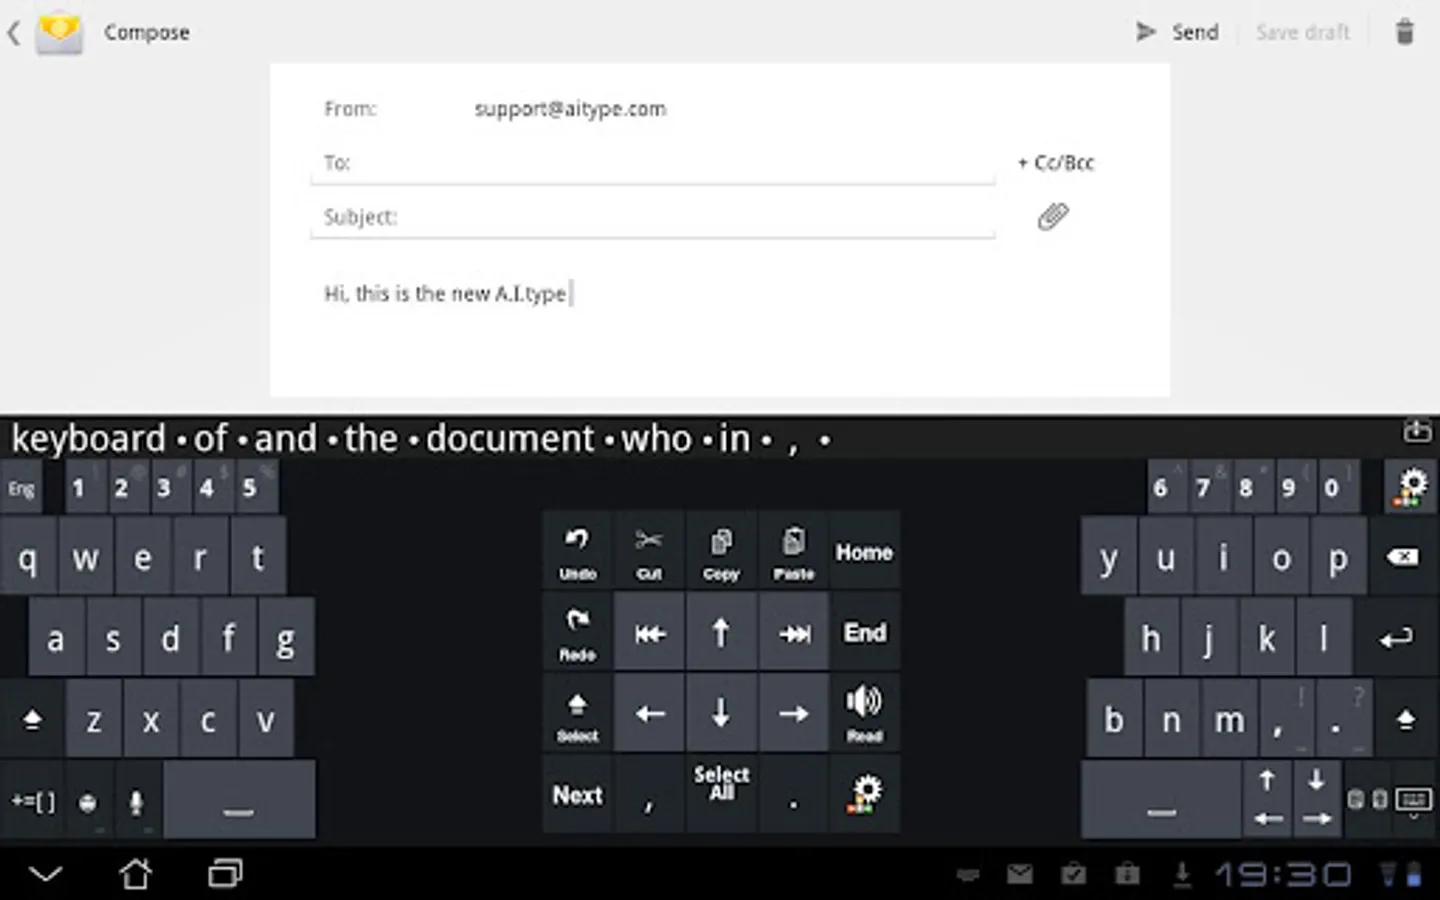1440x900 pixels.
Task: Tap the down-arrow key on the right keyboard
Action: 1316,781
